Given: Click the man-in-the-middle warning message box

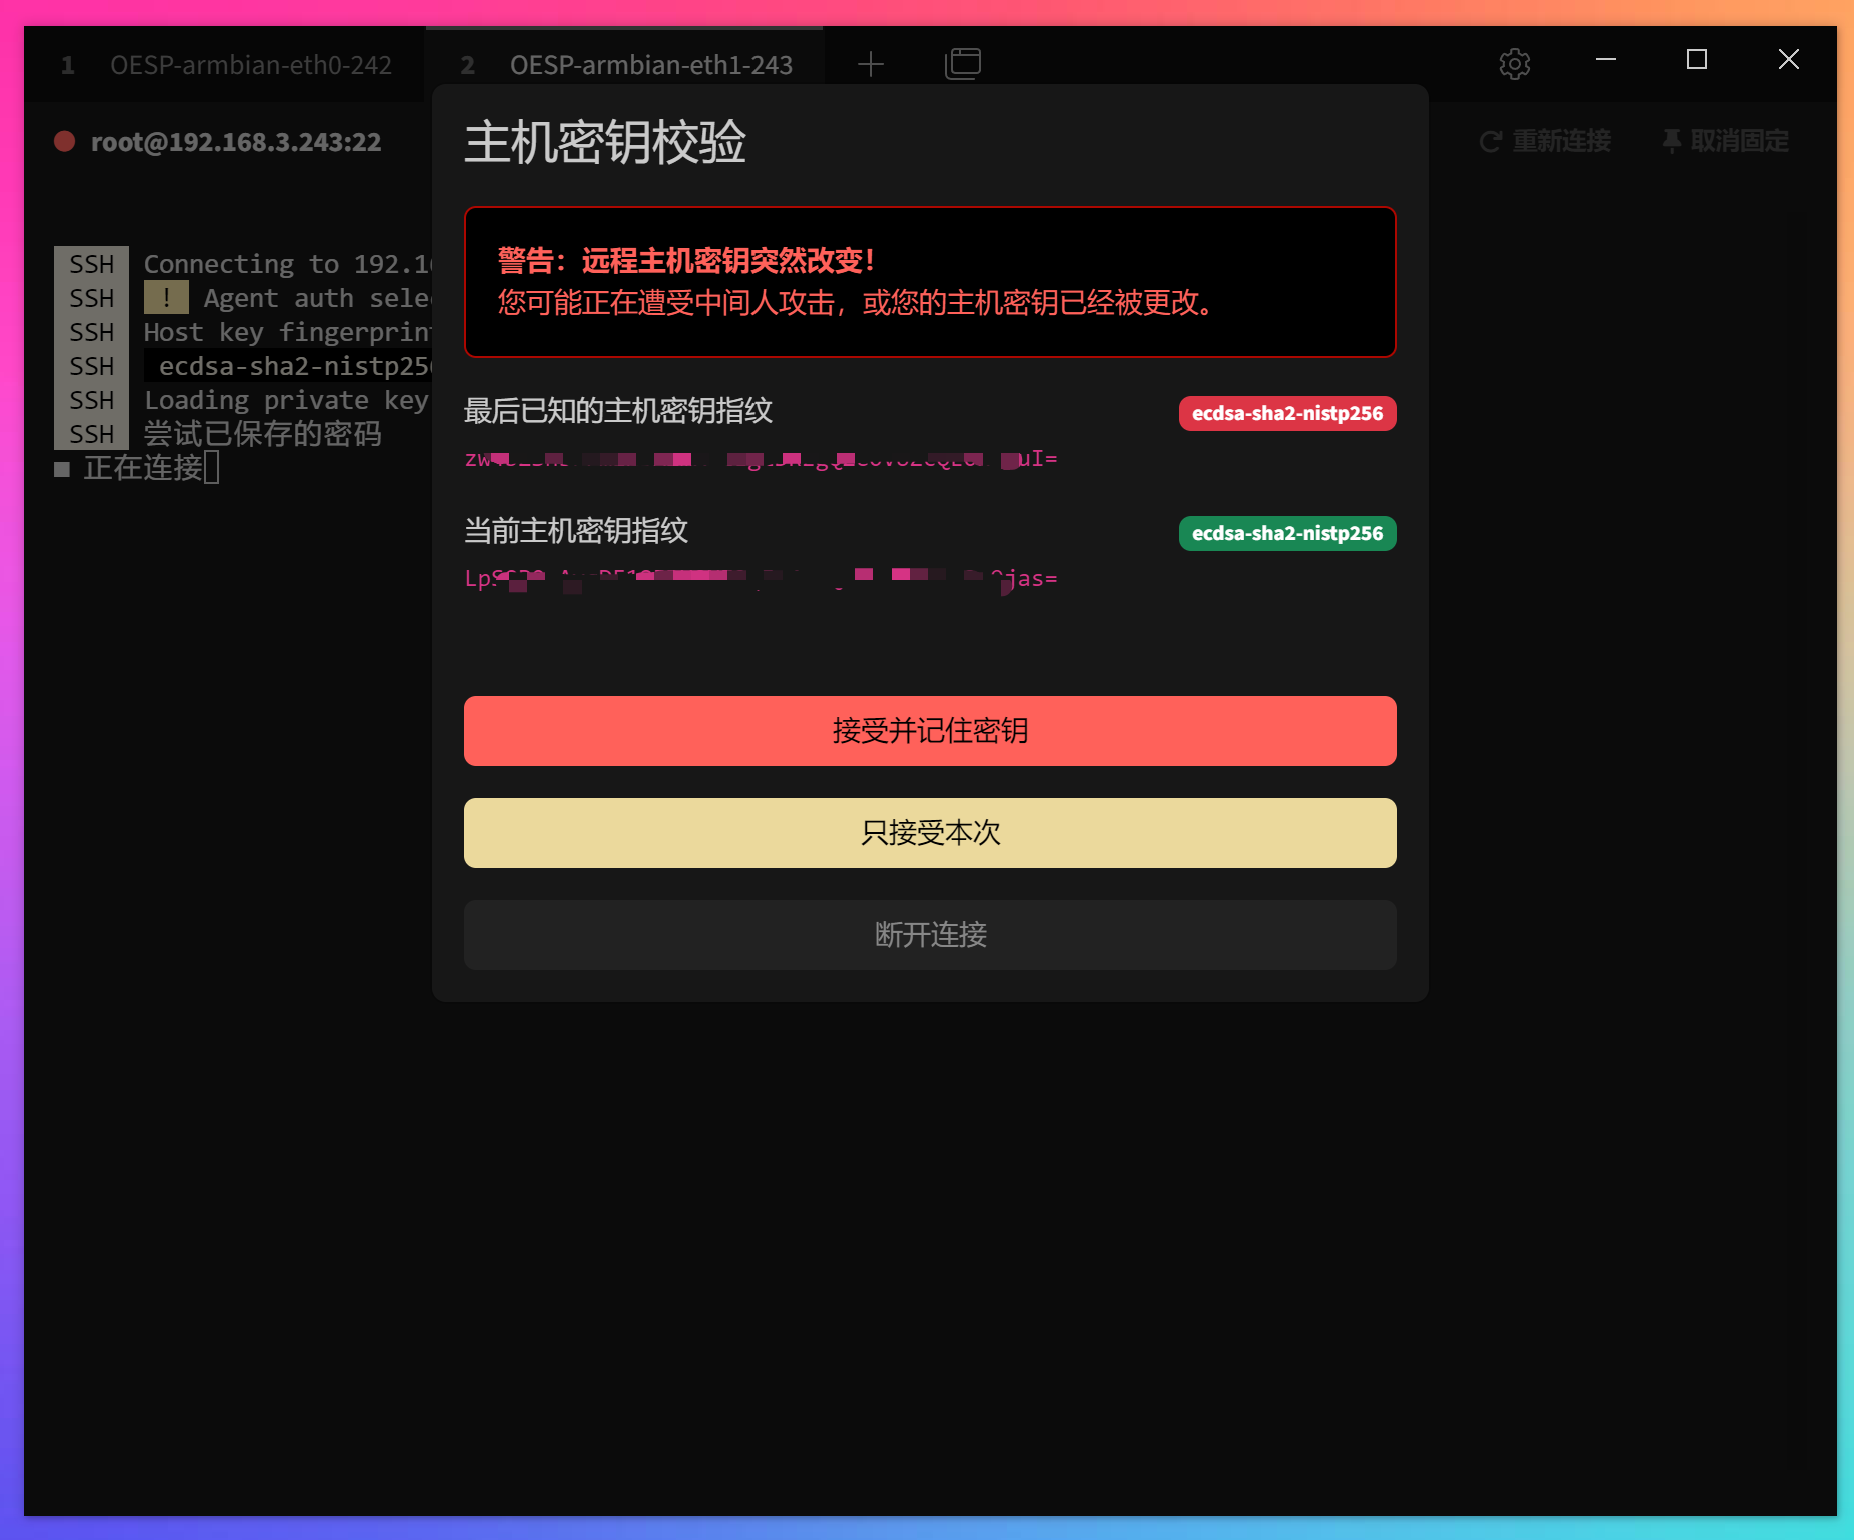Looking at the screenshot, I should 929,283.
